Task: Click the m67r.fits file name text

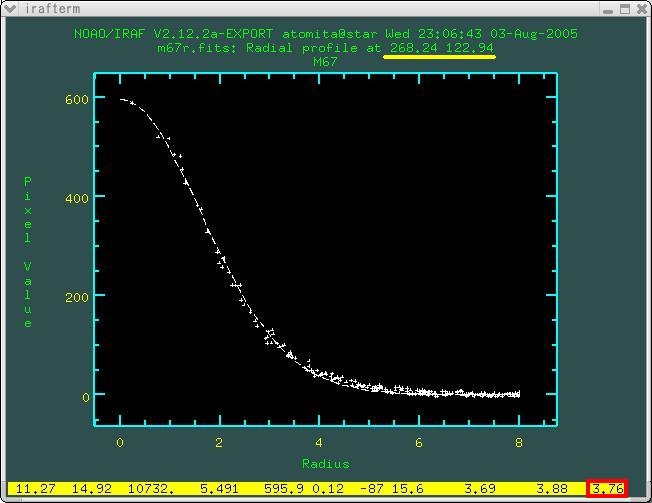Action: pos(197,48)
